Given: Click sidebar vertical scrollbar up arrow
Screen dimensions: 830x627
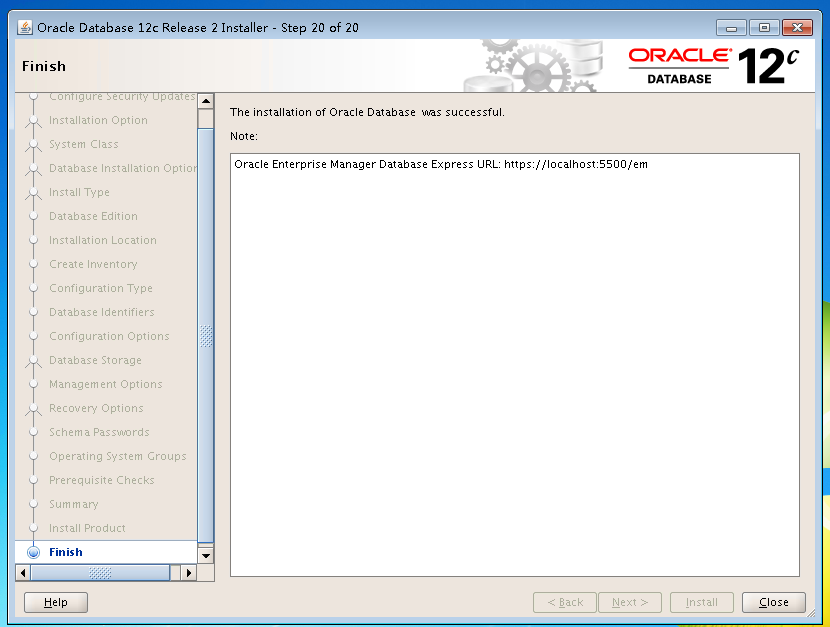Looking at the screenshot, I should (x=205, y=101).
